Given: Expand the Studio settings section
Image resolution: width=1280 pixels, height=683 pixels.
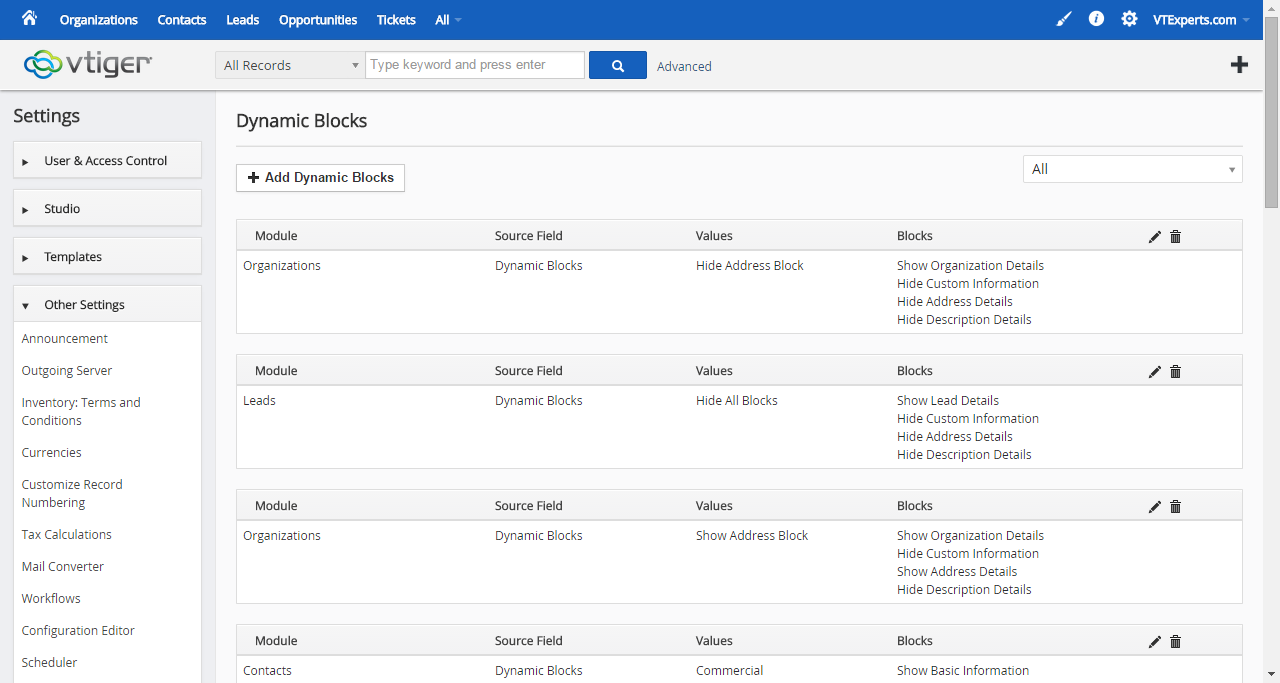Looking at the screenshot, I should 107,208.
